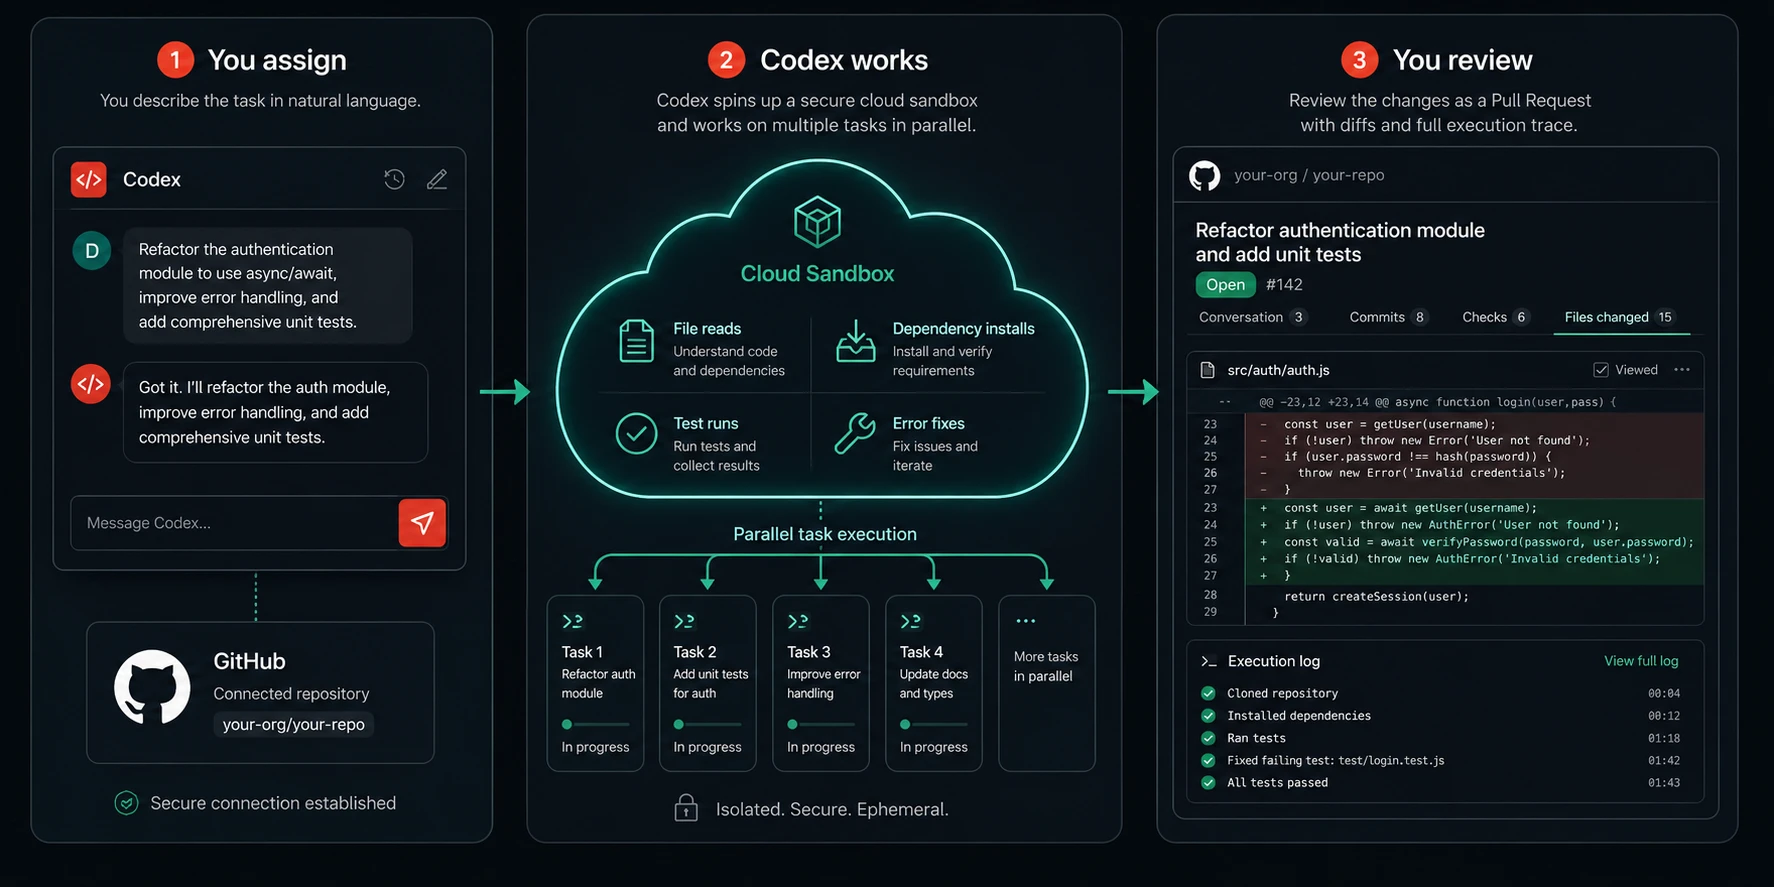Click the 'All tests passed' log entry
This screenshot has width=1774, height=887.
tap(1277, 782)
